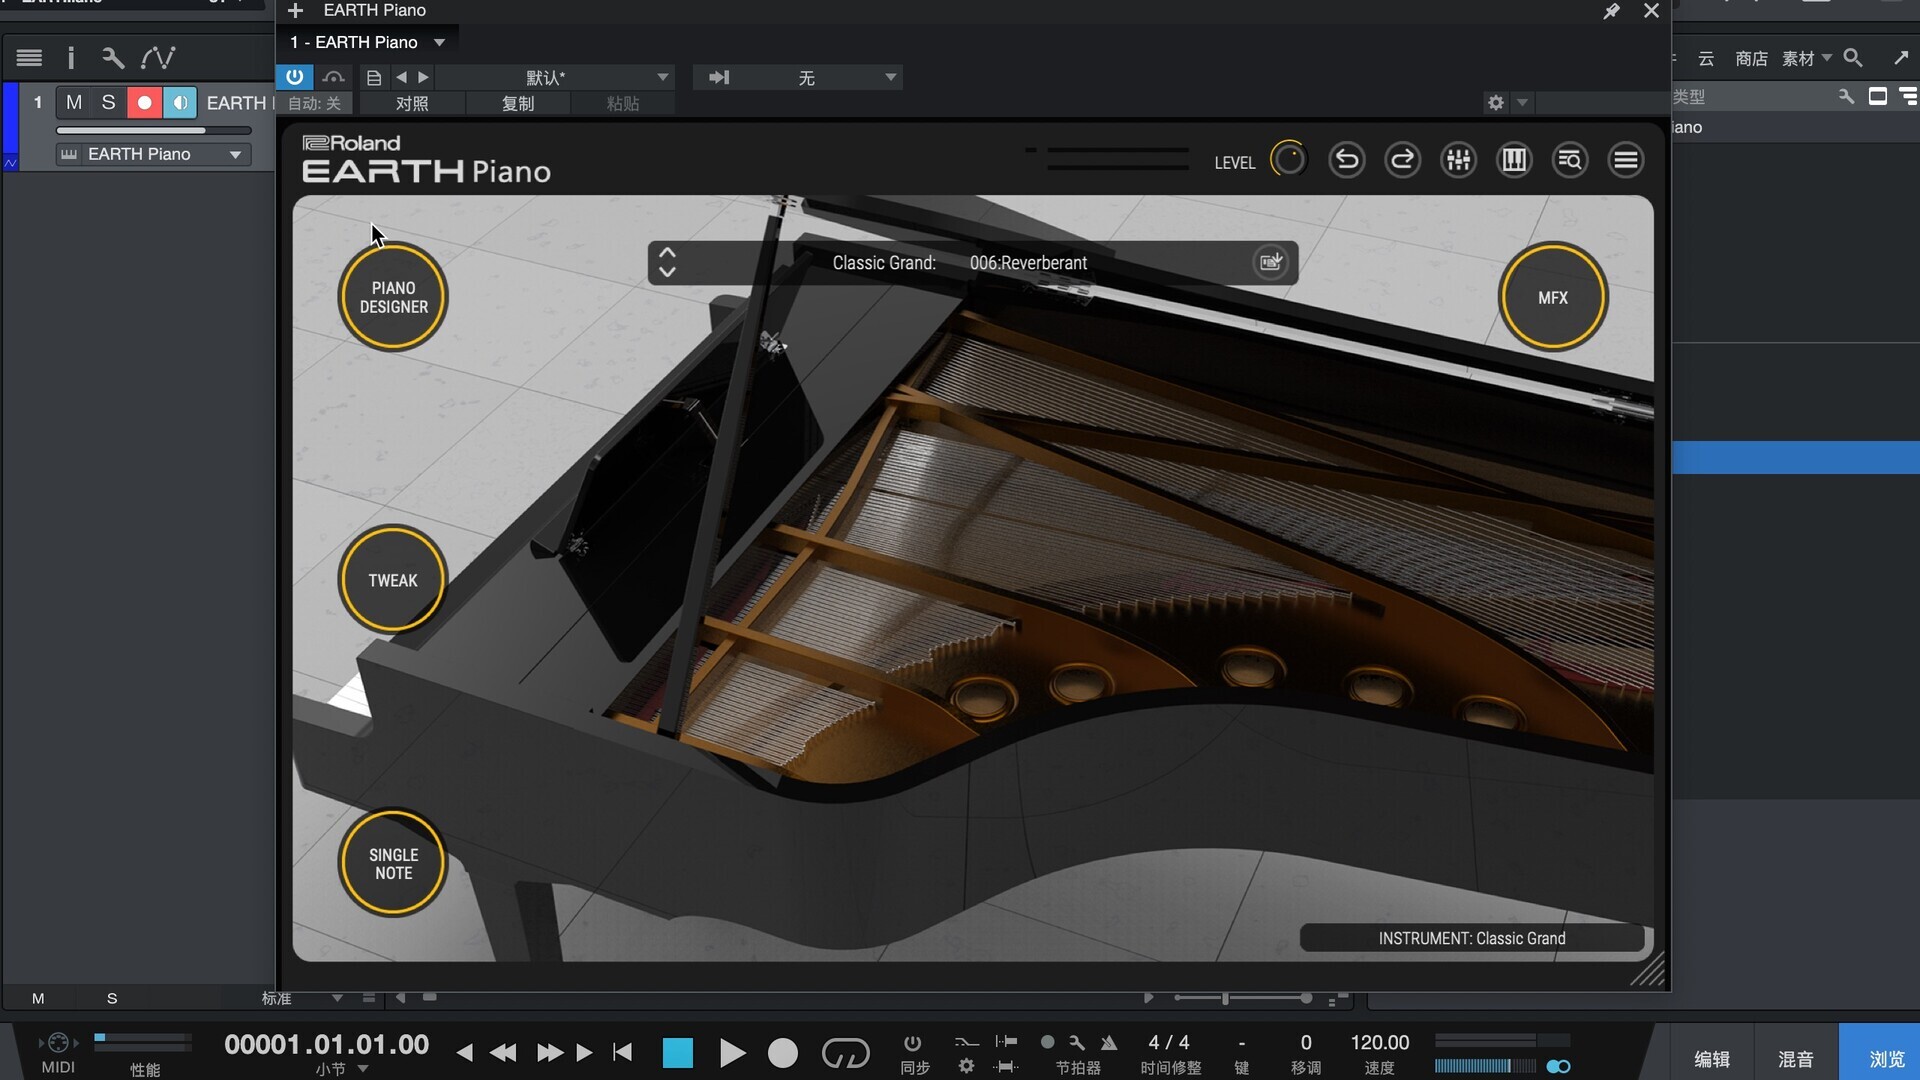Click the undo icon in EARTH Piano

pos(1347,160)
